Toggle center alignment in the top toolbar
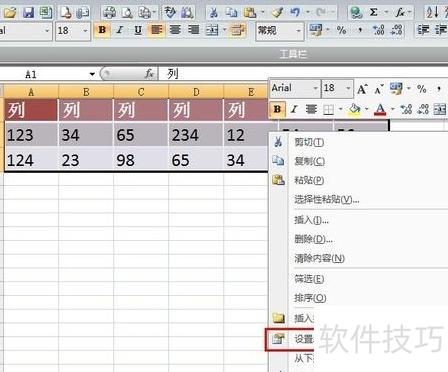Viewport: 448px width, 372px height. pyautogui.click(x=175, y=30)
